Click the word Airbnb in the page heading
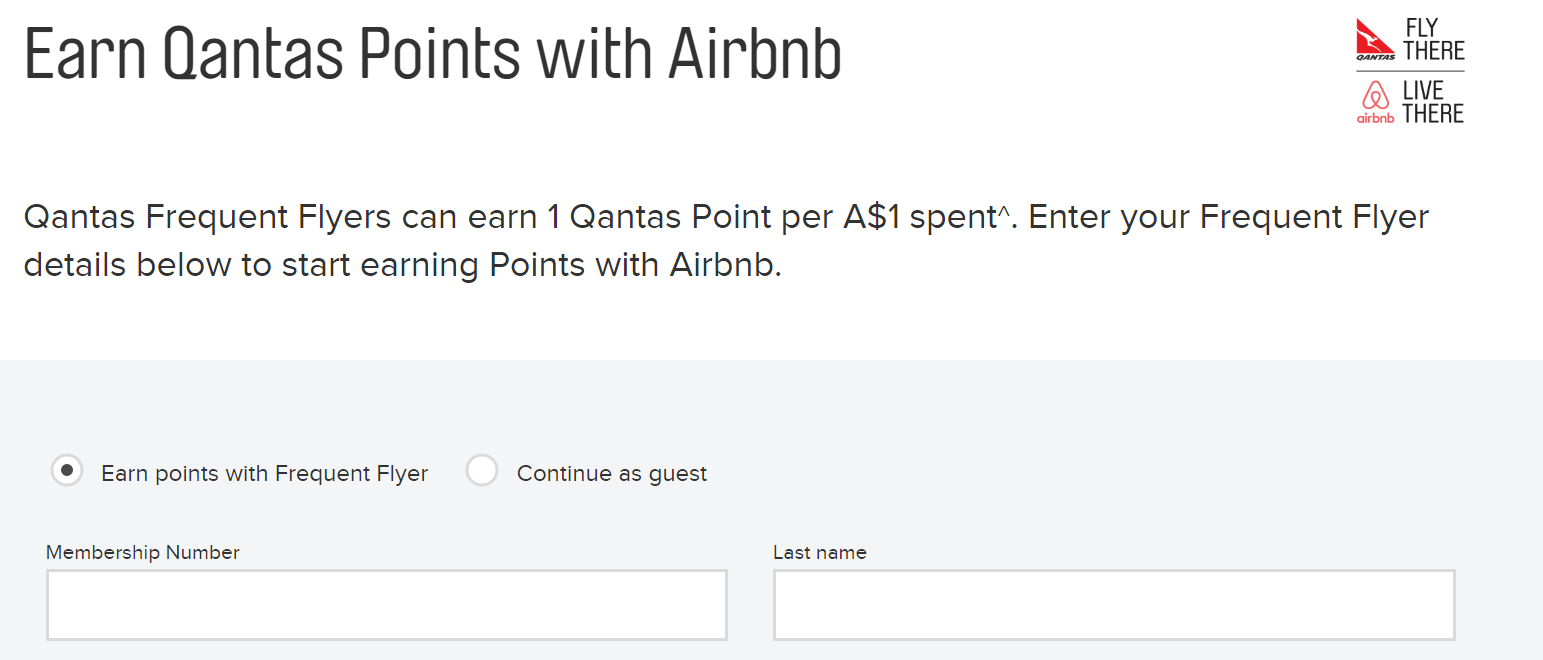 pyautogui.click(x=754, y=52)
